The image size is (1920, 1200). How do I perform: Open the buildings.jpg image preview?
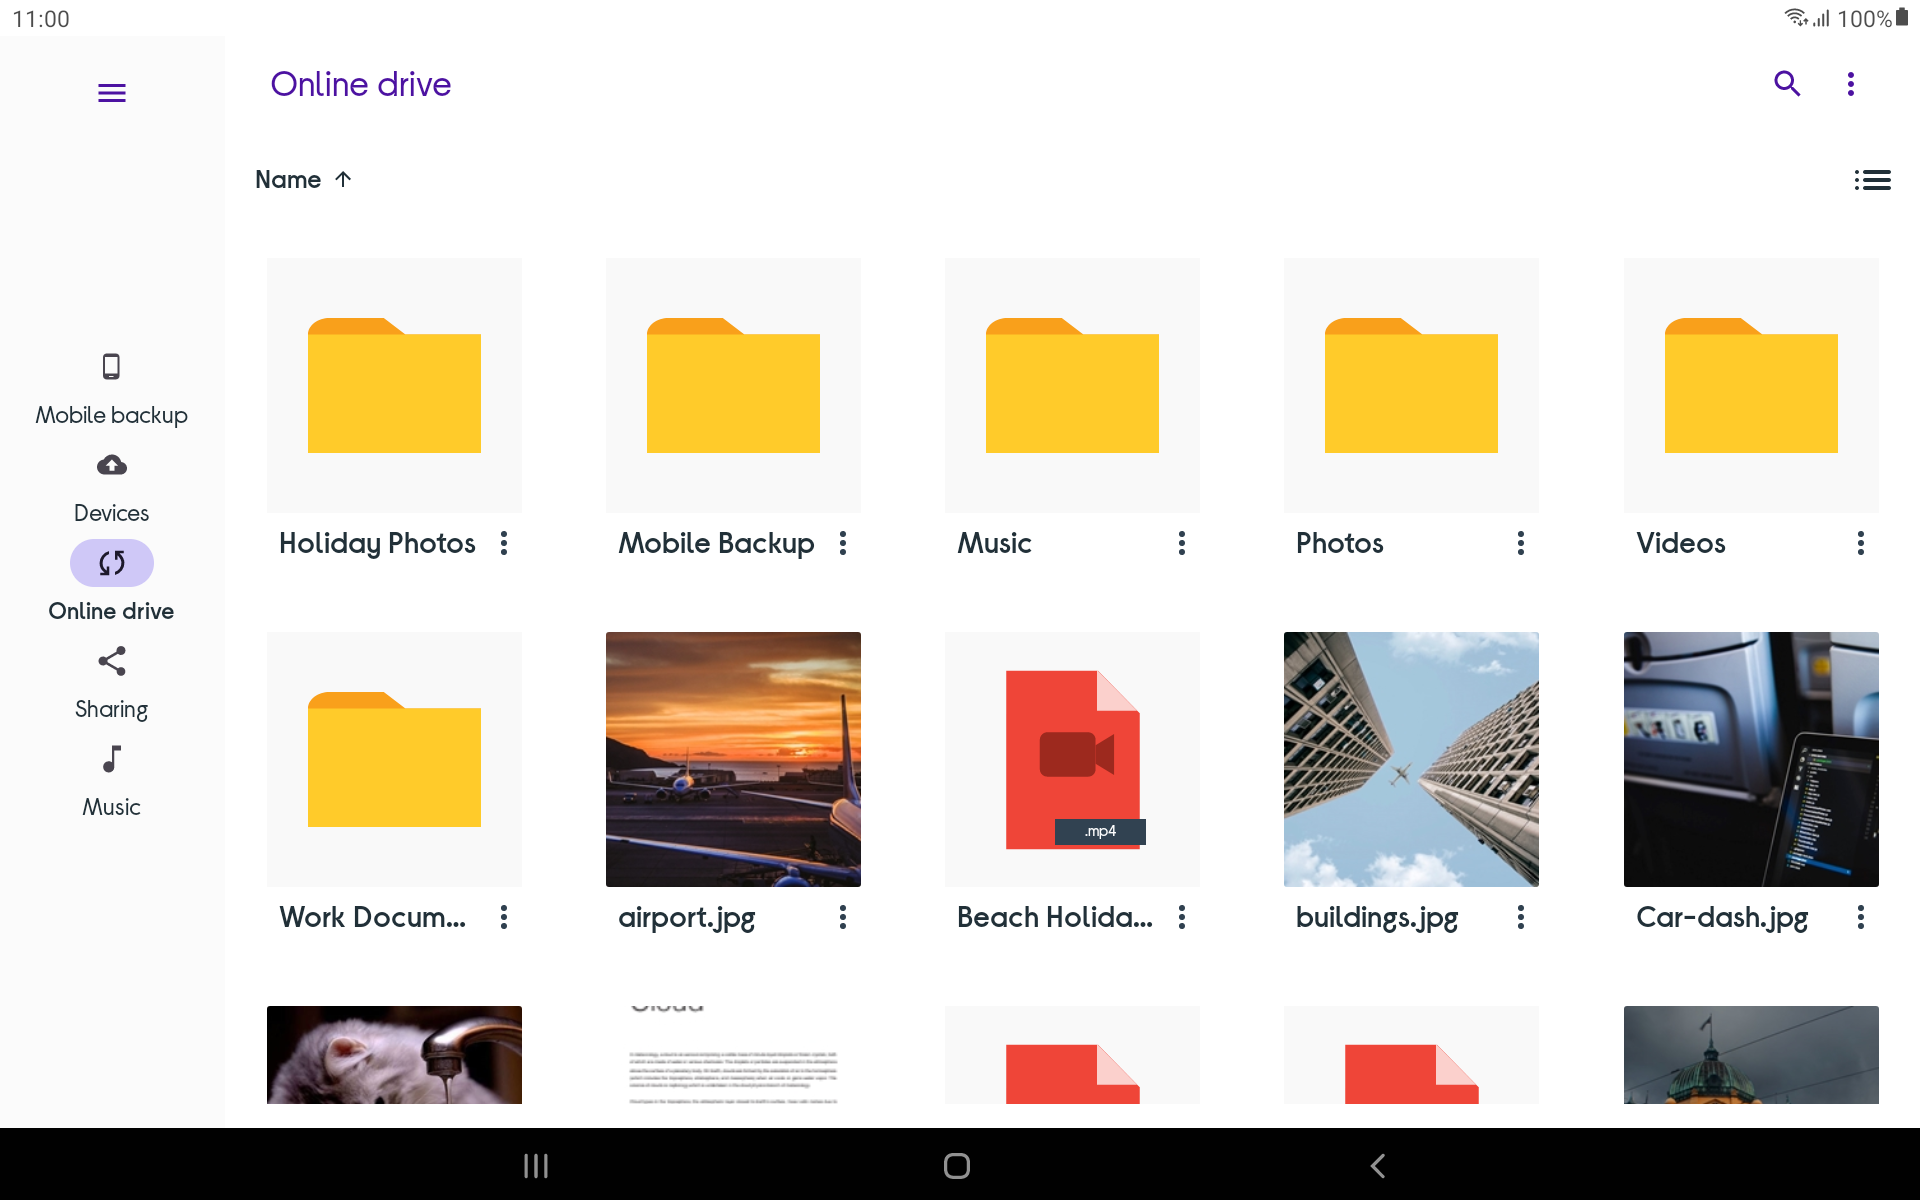(x=1410, y=759)
